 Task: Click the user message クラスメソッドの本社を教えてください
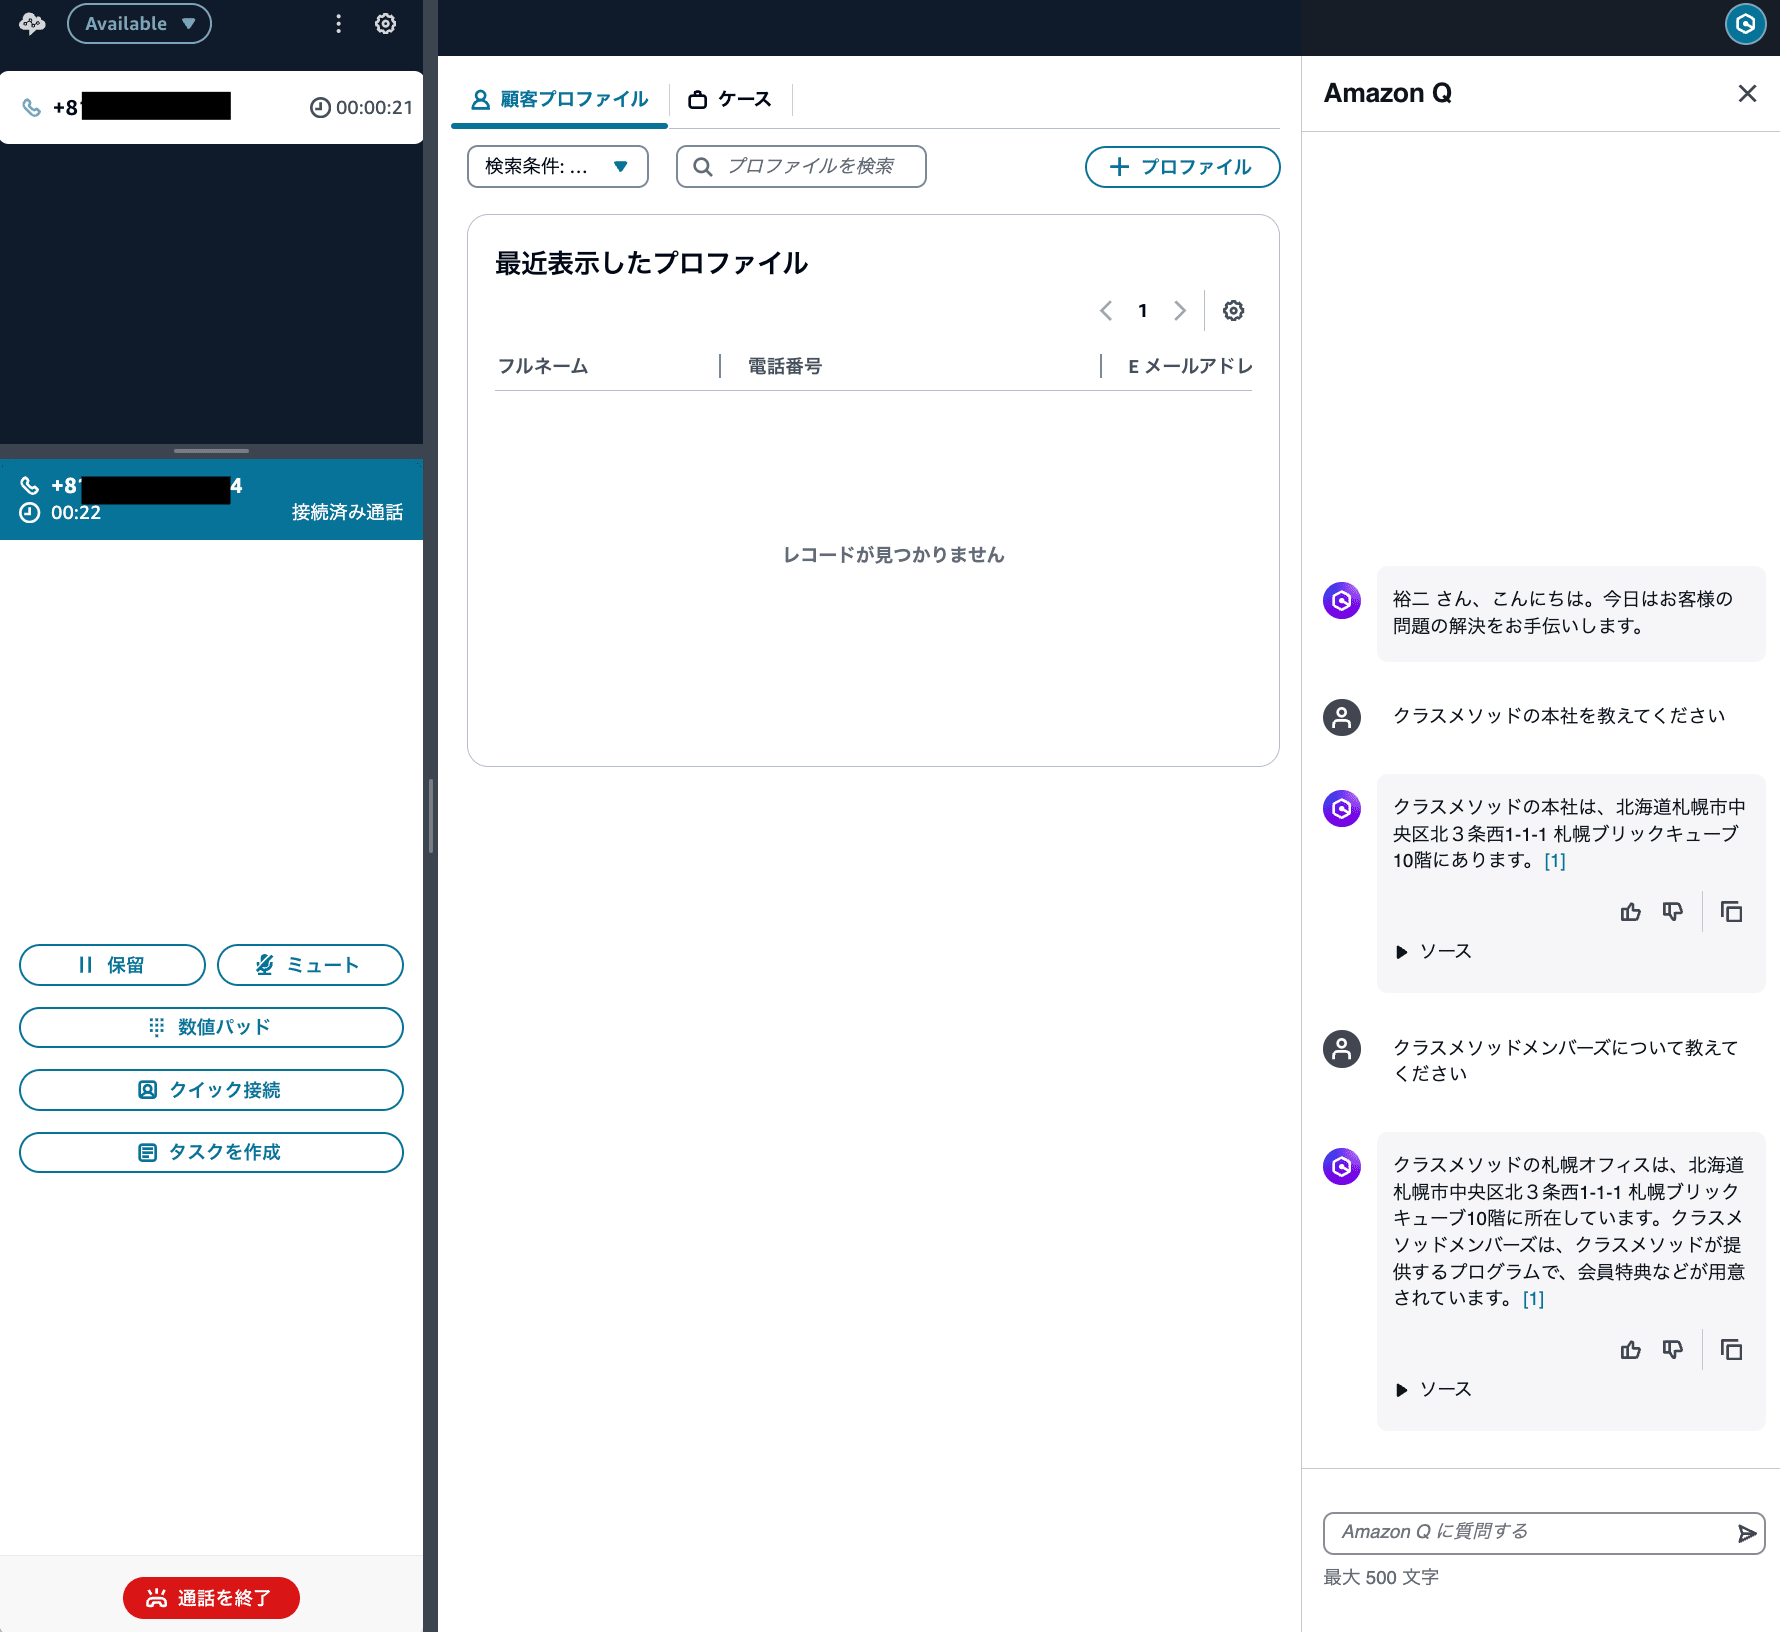click(x=1559, y=716)
